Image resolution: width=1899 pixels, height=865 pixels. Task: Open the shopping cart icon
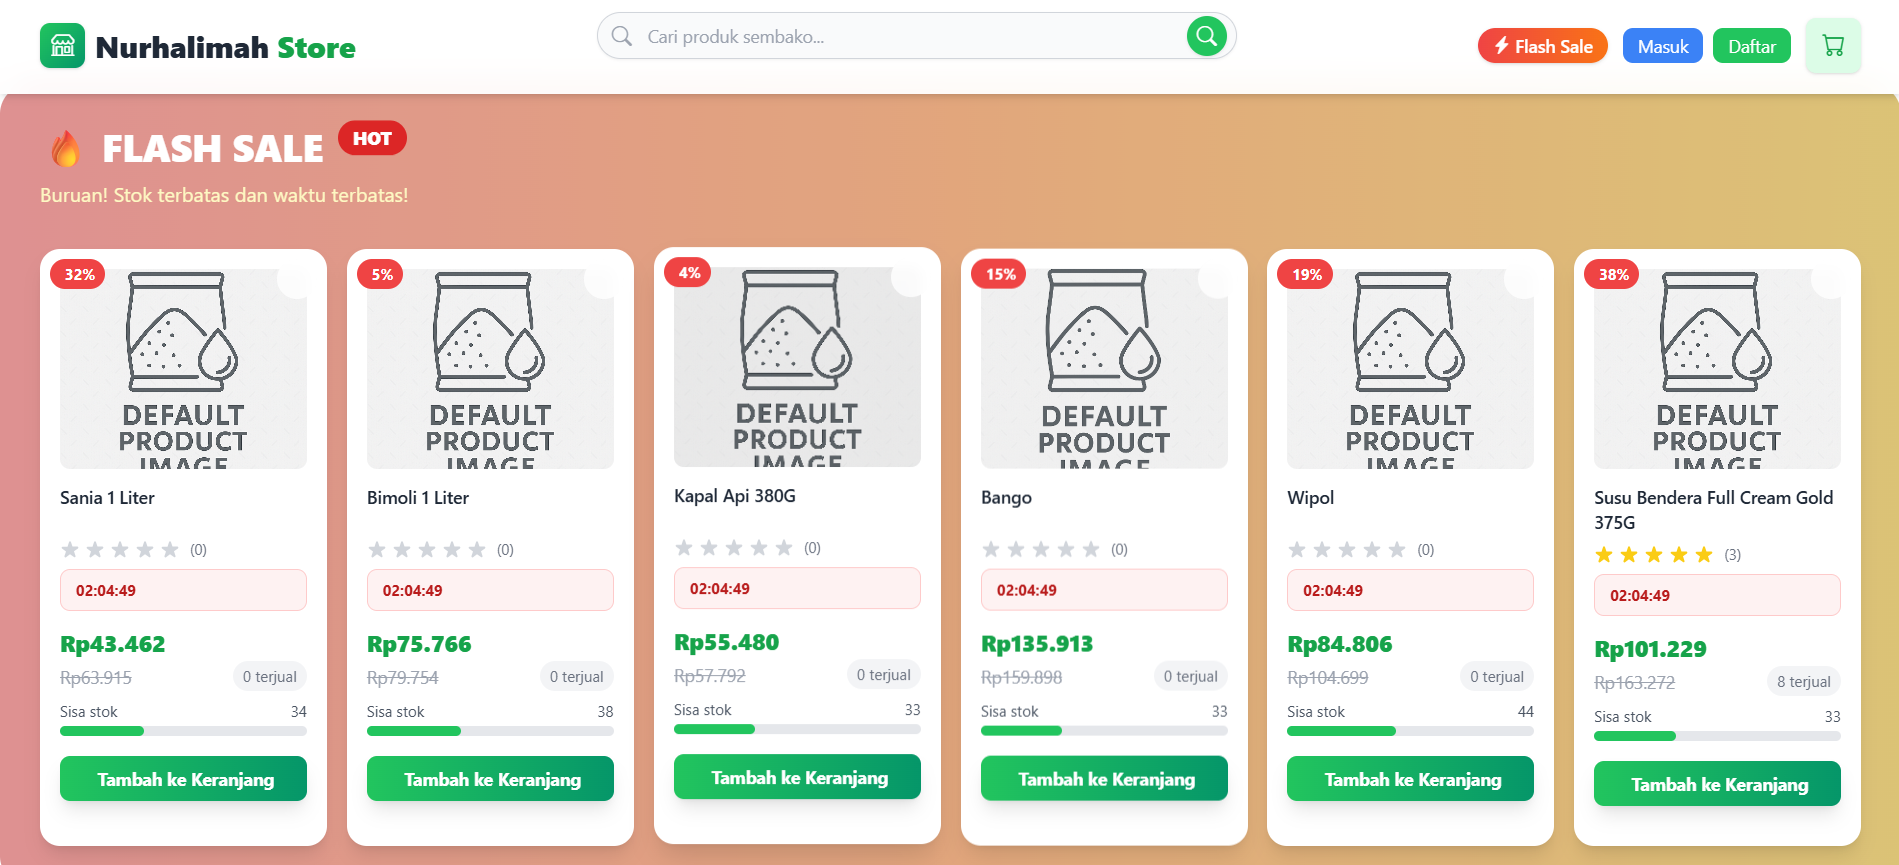point(1832,46)
